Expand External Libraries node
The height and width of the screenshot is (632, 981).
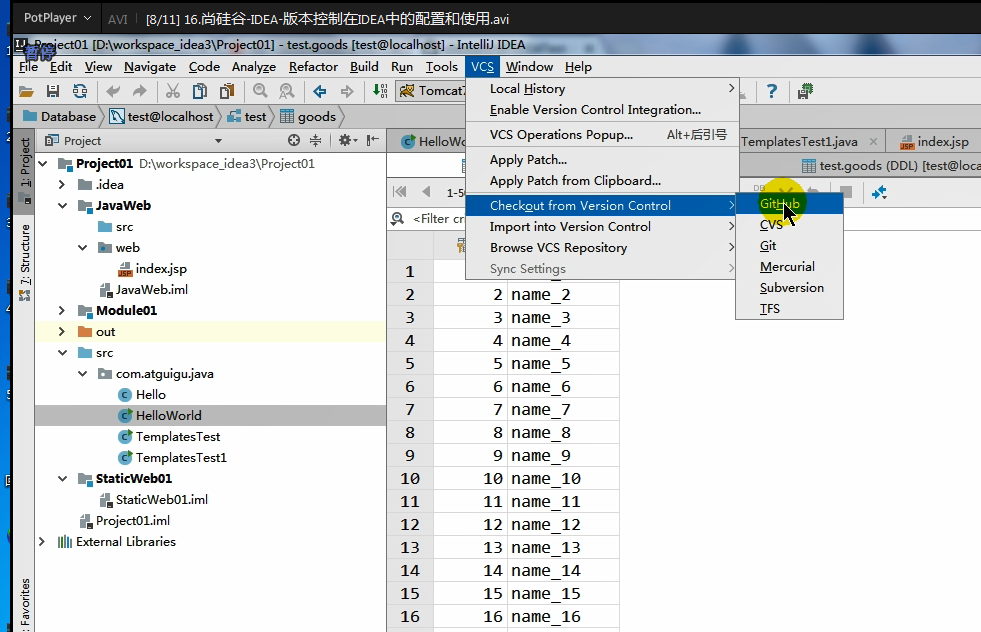pyautogui.click(x=42, y=542)
